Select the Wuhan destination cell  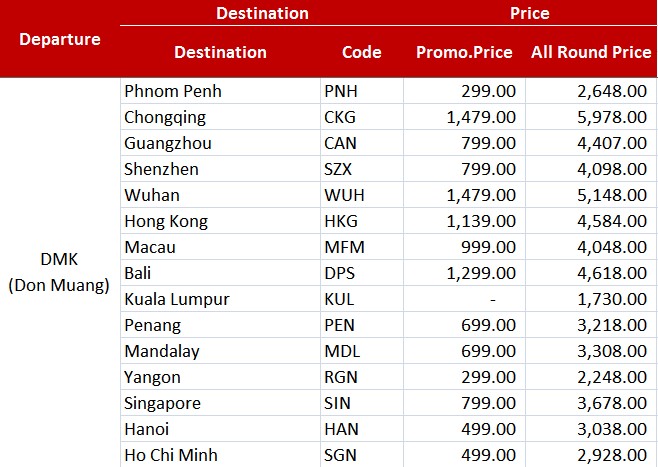[x=220, y=195]
